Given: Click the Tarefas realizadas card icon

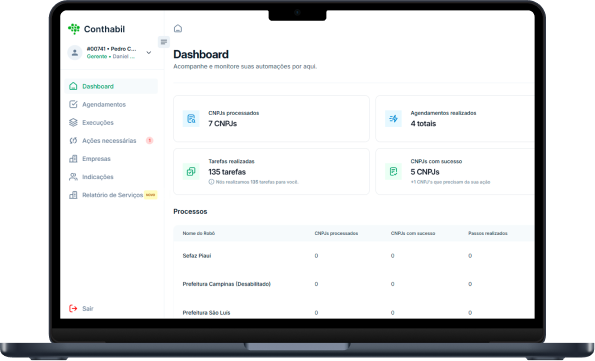Looking at the screenshot, I should point(191,172).
